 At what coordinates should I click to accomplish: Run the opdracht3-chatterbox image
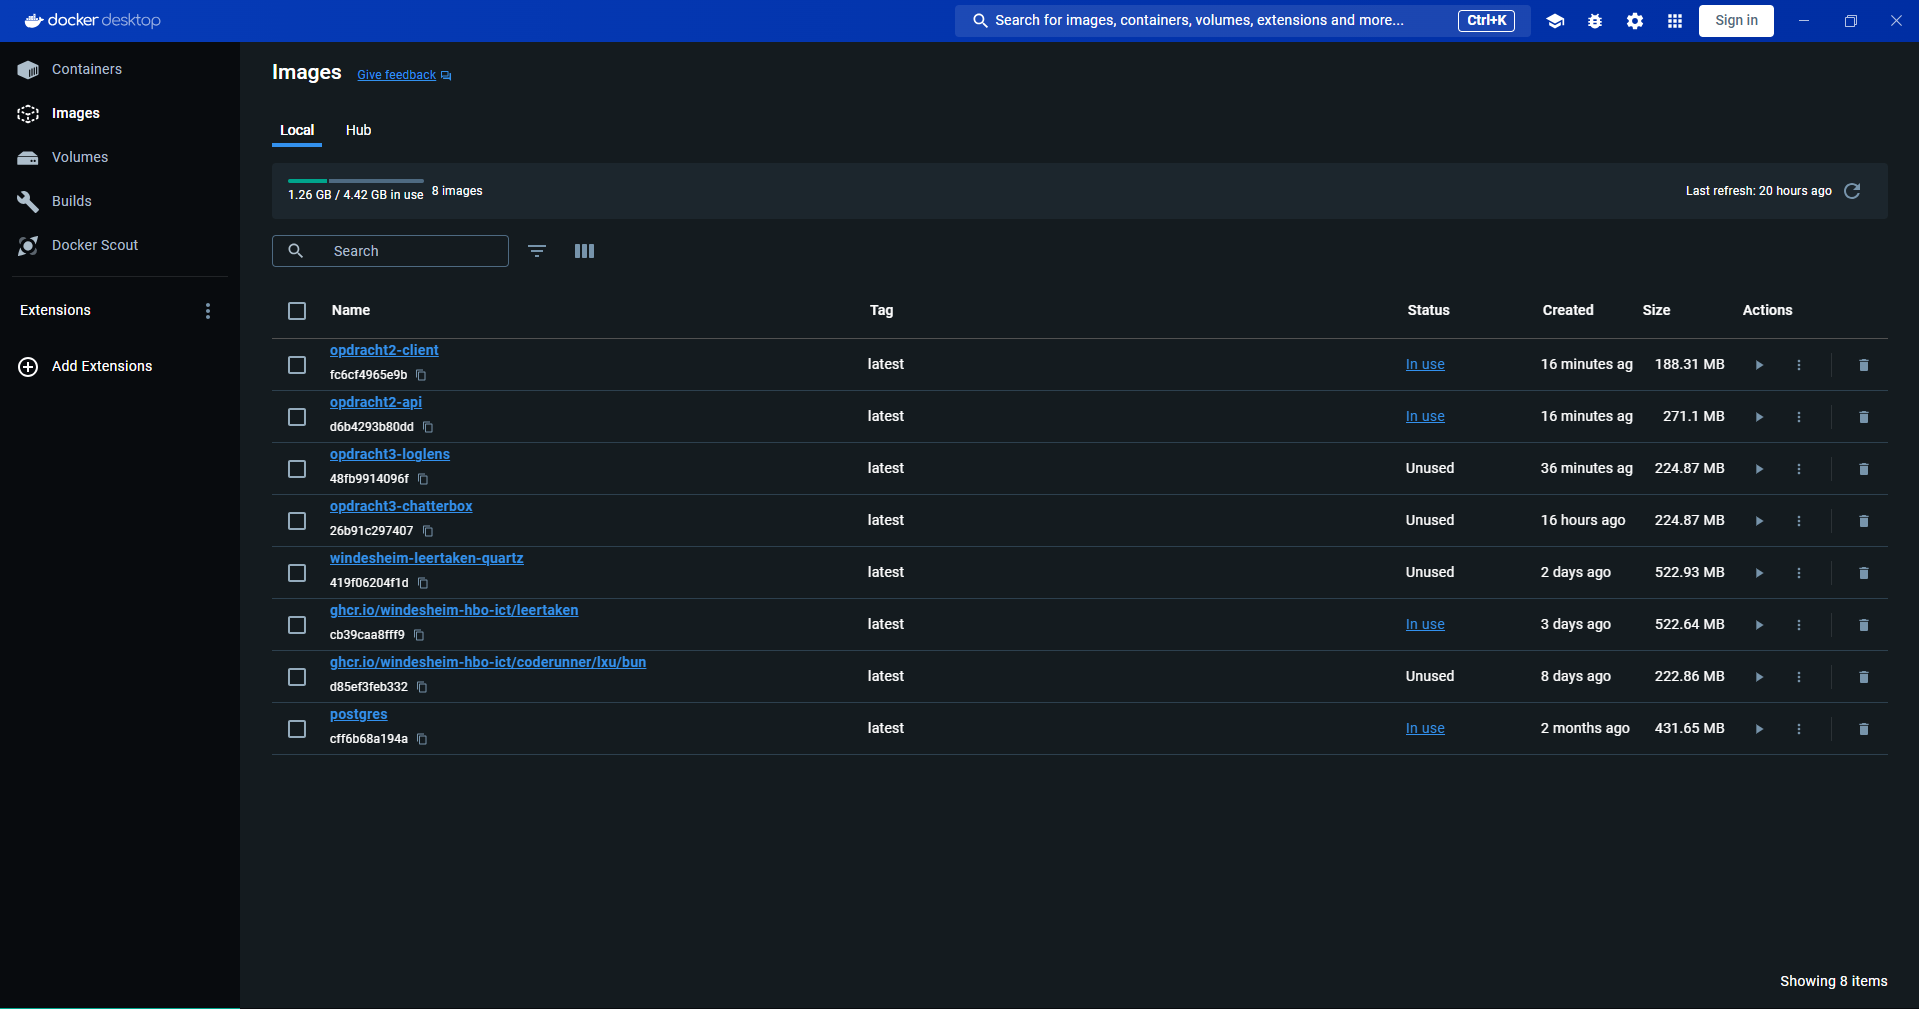(1759, 521)
